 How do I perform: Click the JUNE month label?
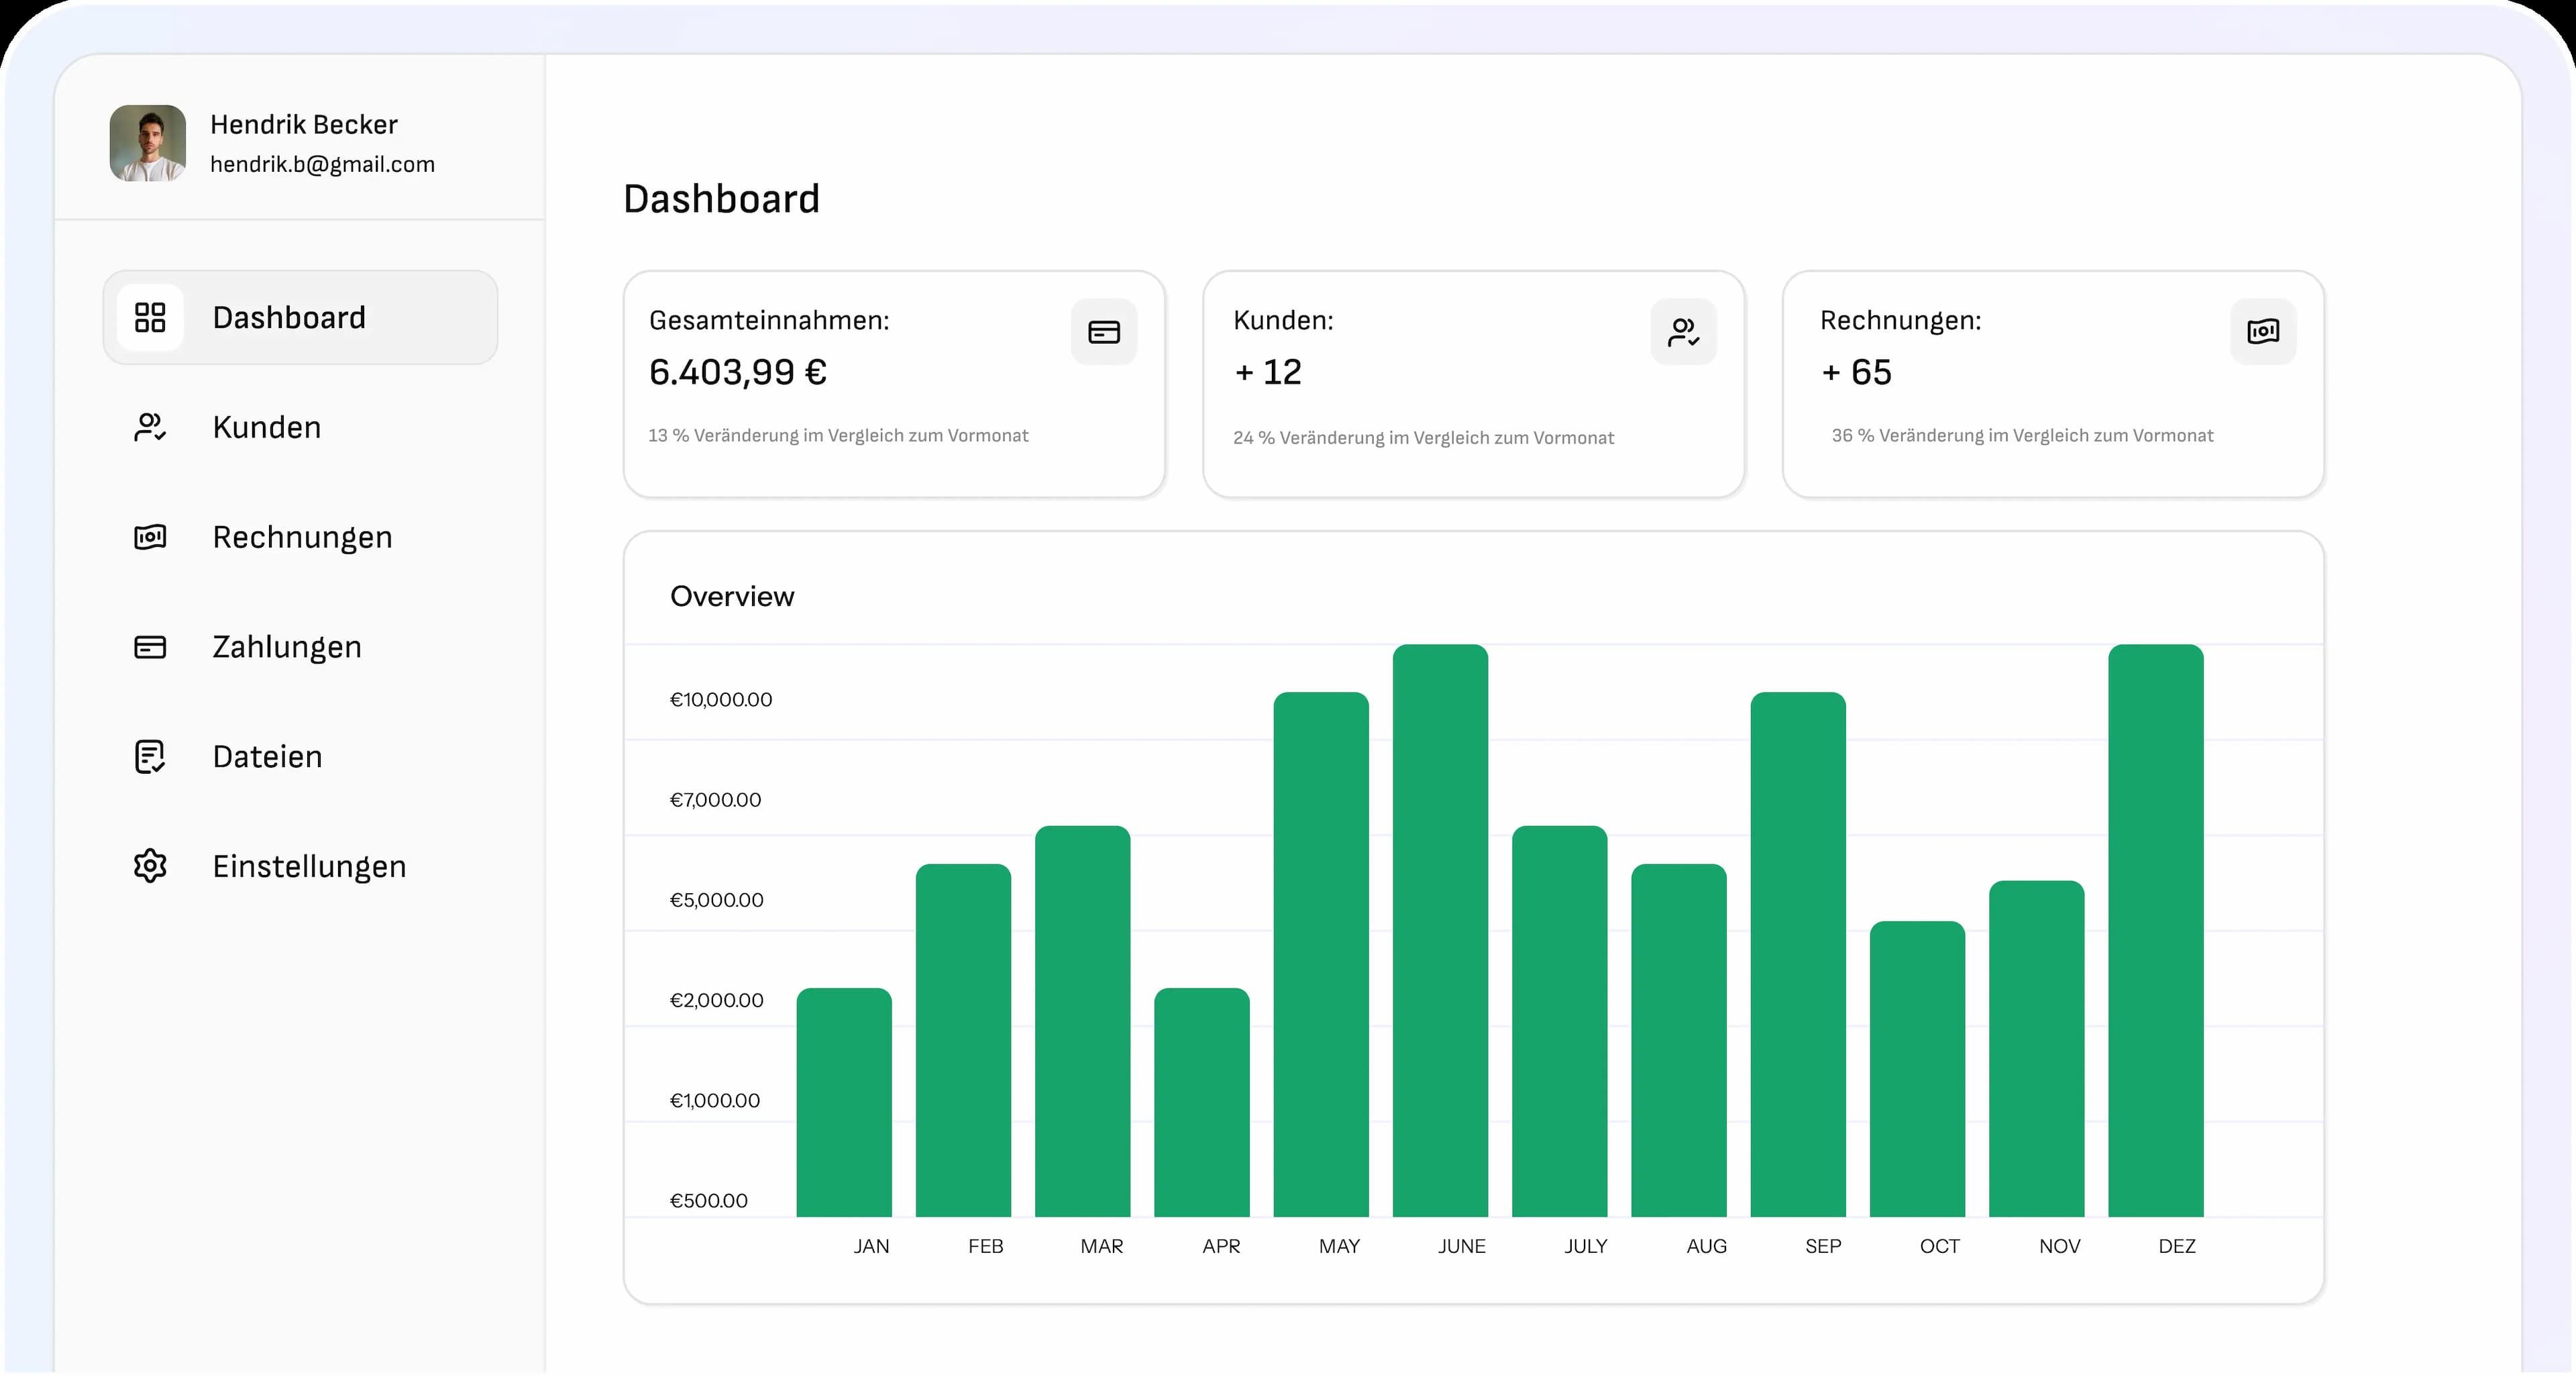(1461, 1246)
